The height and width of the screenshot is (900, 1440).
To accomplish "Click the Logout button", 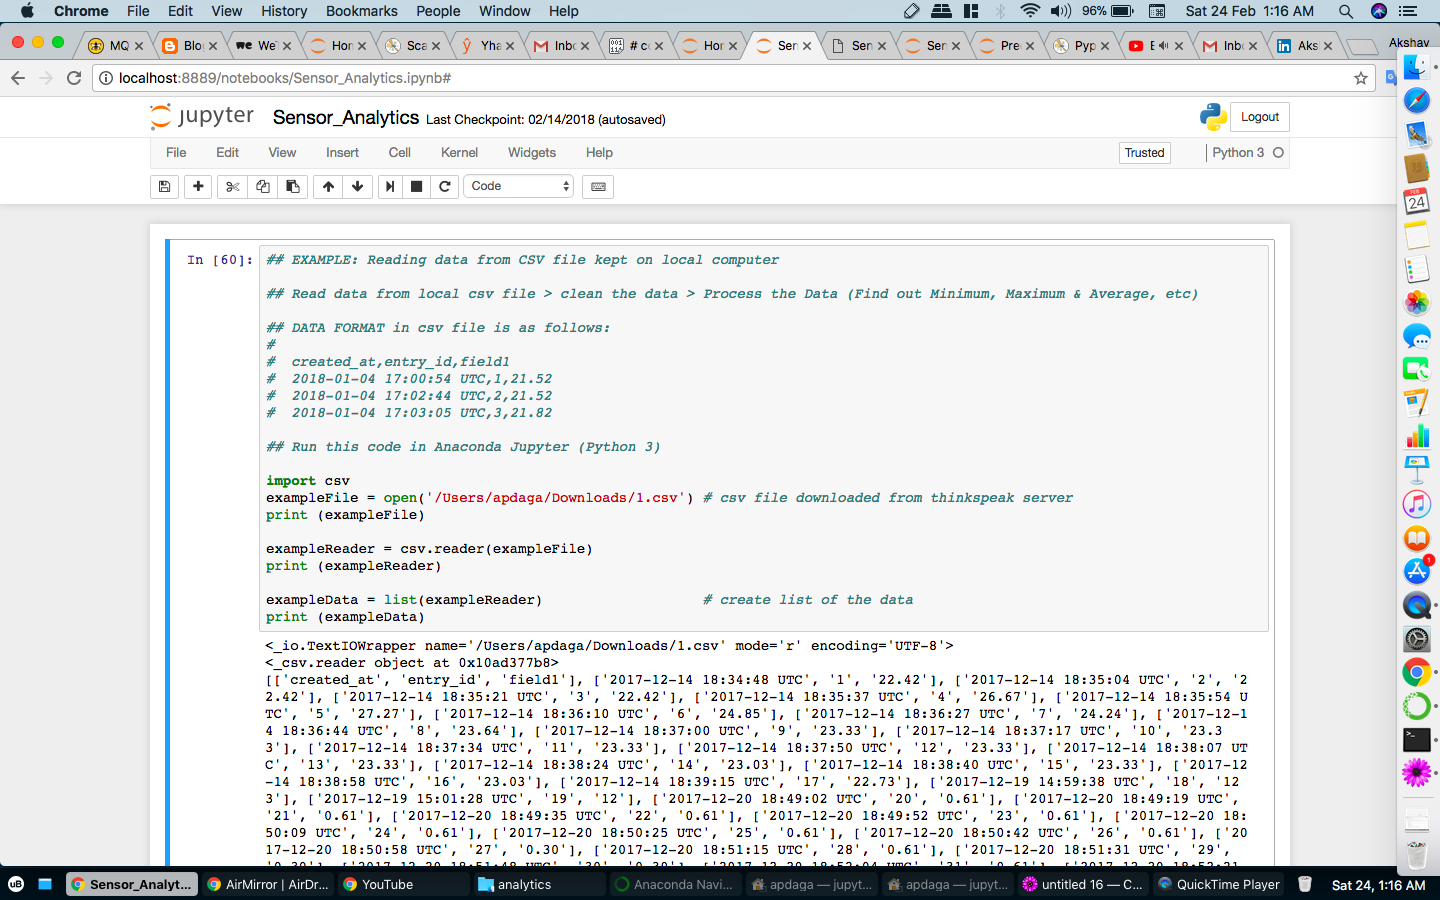I will click(x=1258, y=116).
